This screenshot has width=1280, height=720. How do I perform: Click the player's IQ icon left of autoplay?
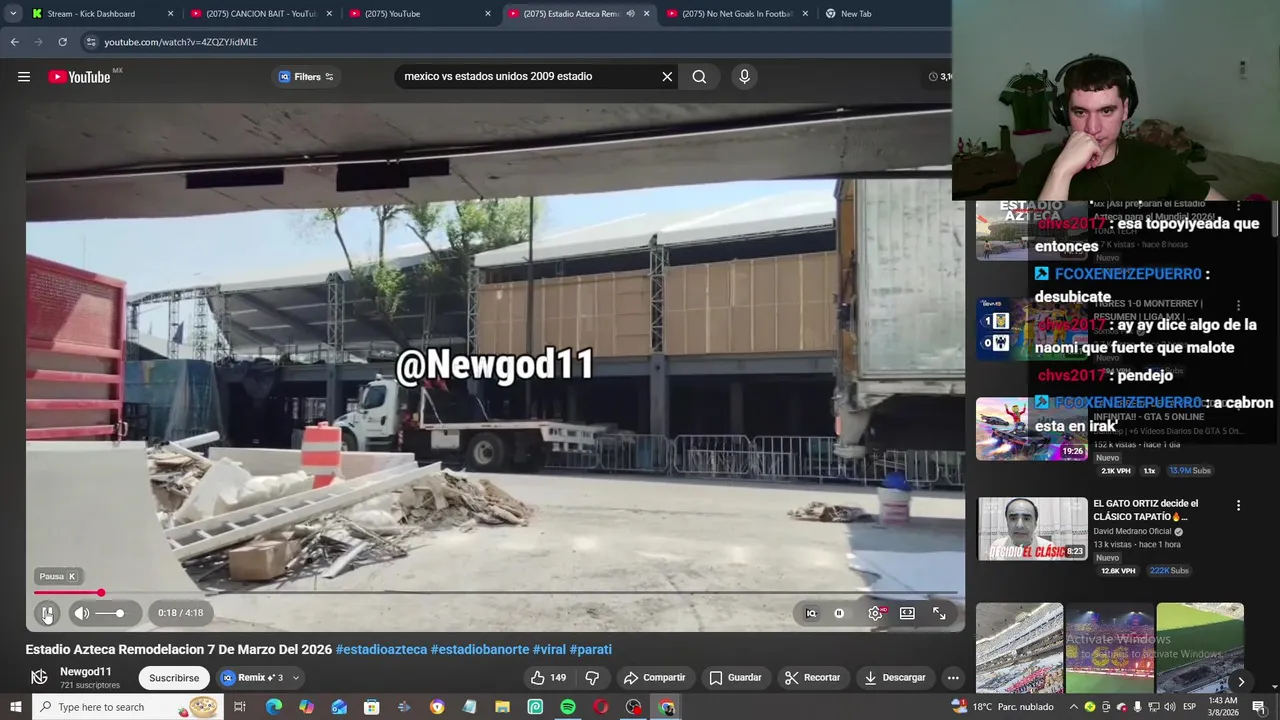pyautogui.click(x=811, y=613)
